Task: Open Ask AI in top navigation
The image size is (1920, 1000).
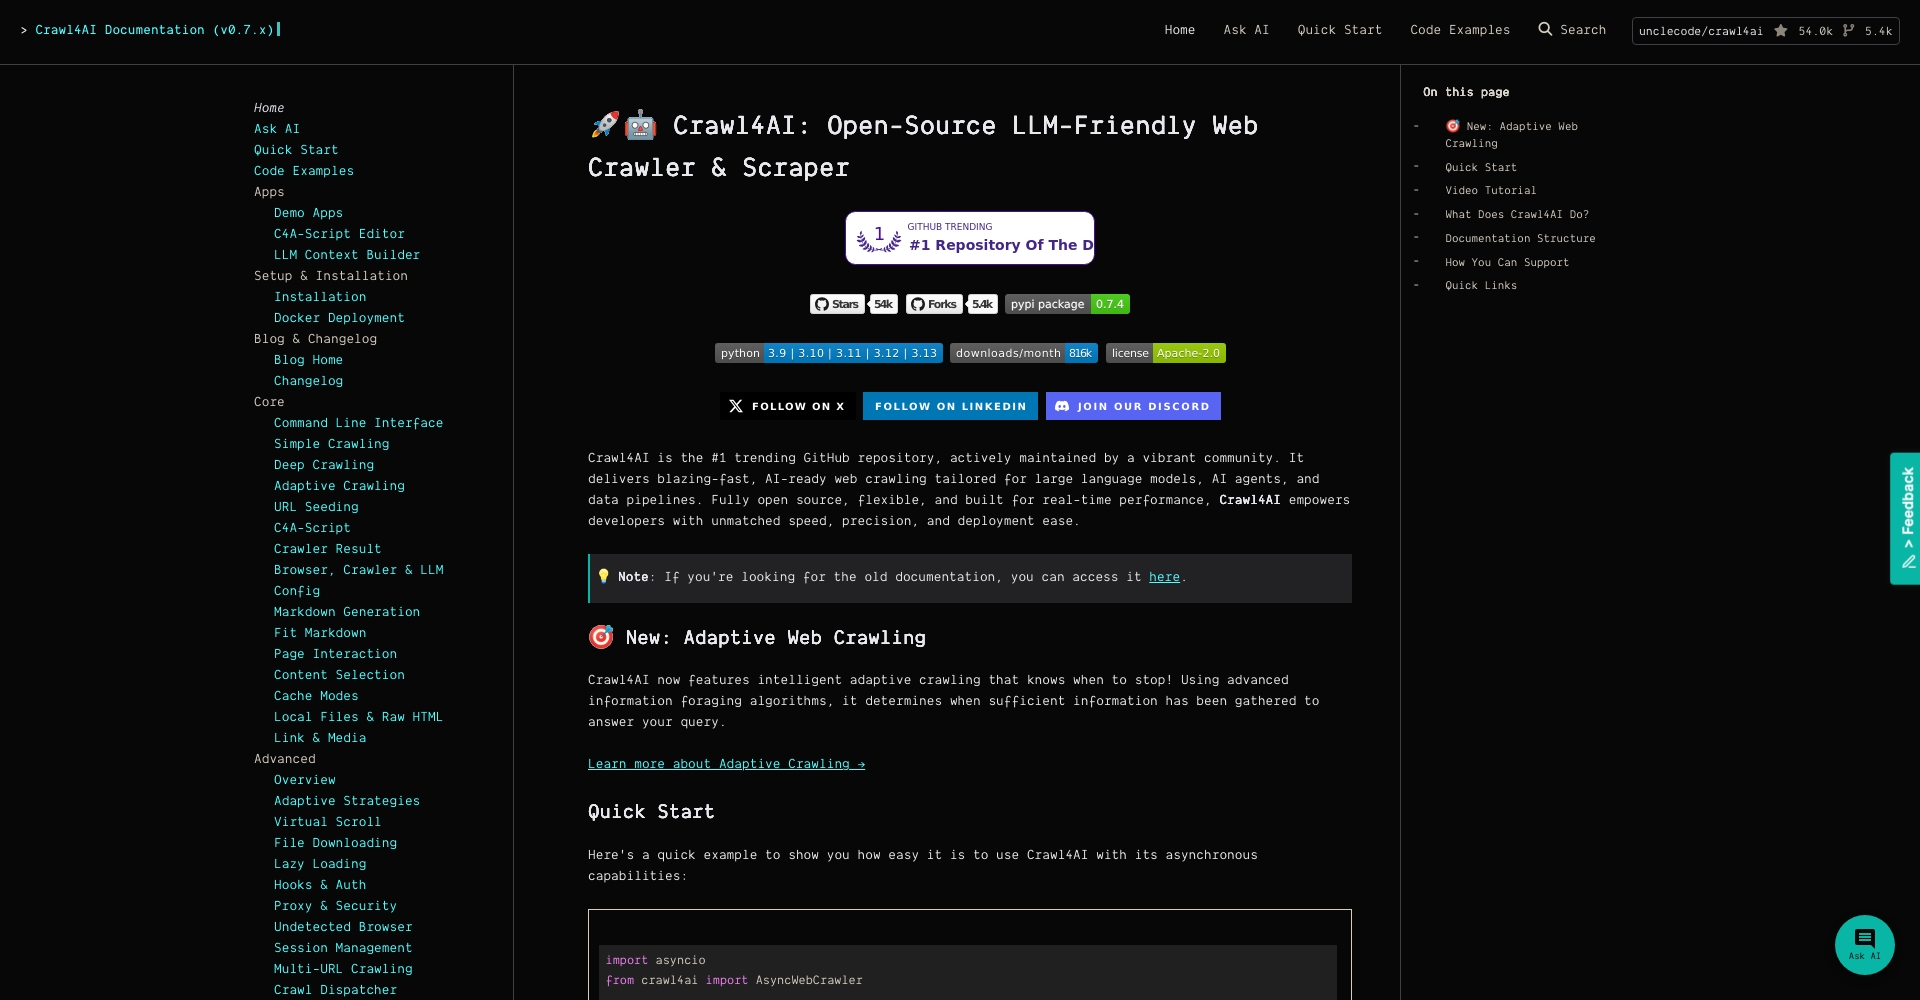Action: [1246, 30]
